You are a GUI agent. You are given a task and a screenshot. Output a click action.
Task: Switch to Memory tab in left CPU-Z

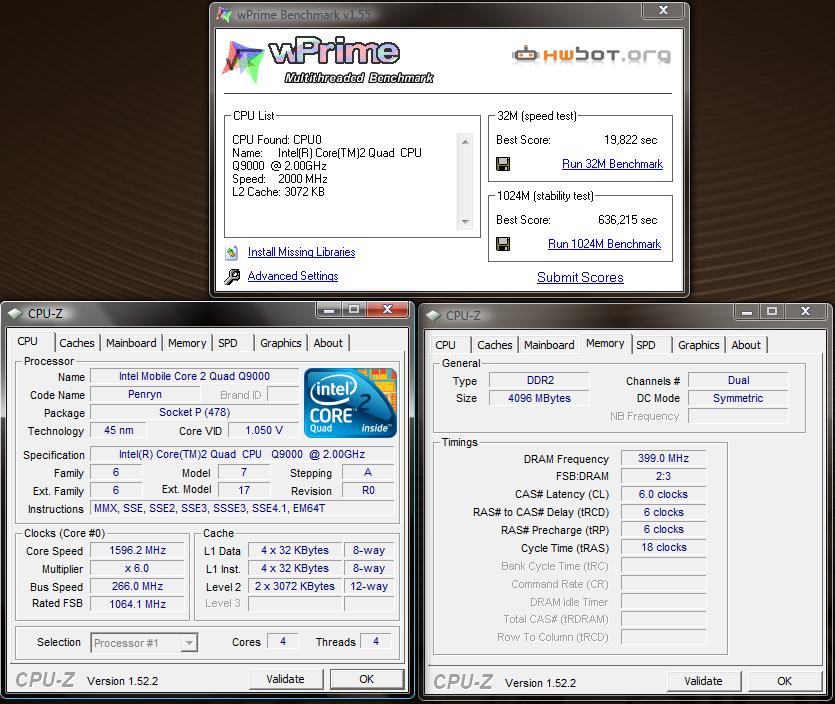click(x=187, y=343)
